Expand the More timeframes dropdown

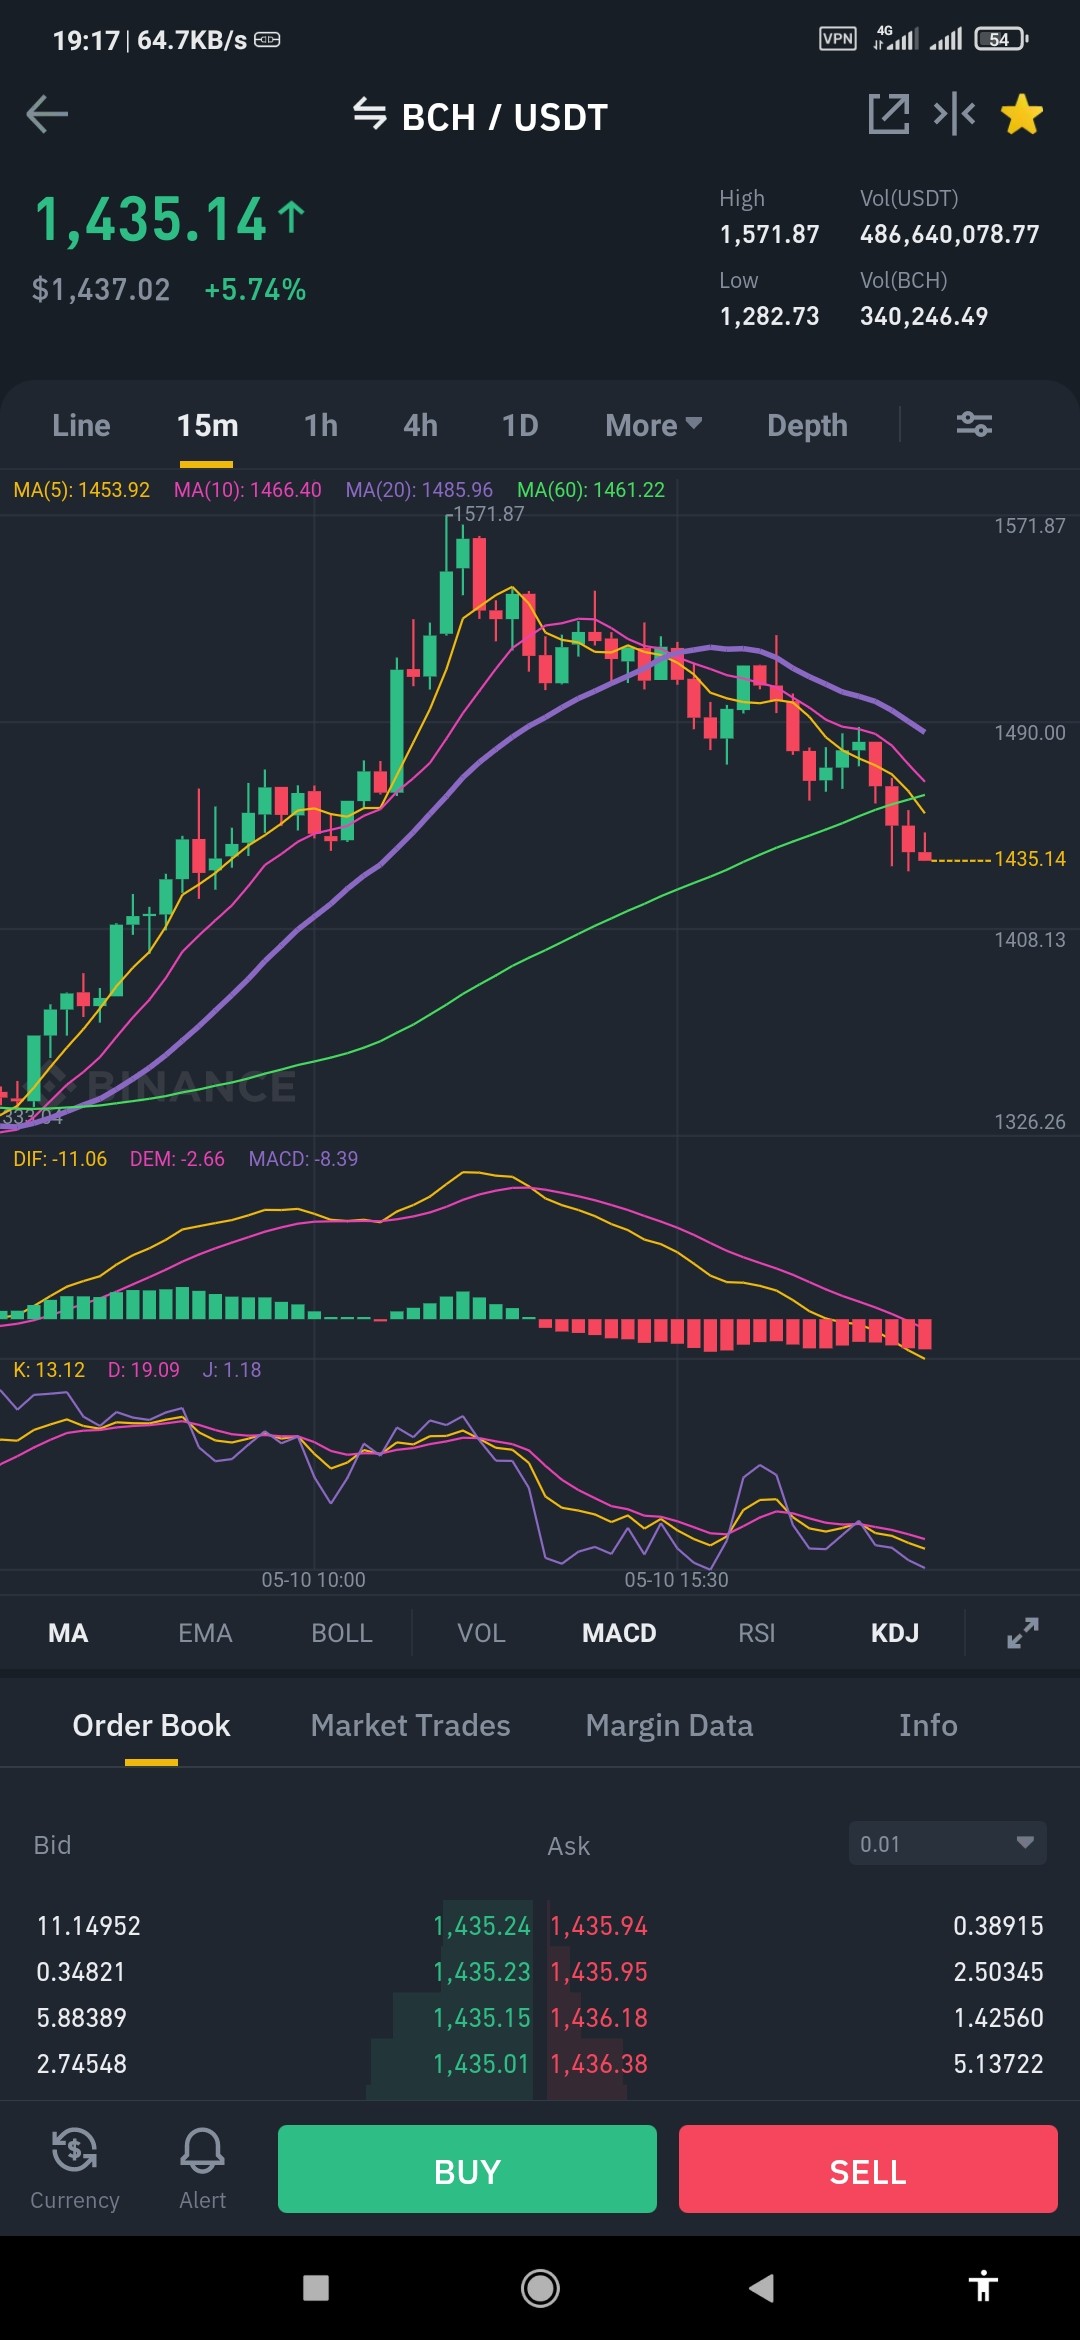[654, 425]
